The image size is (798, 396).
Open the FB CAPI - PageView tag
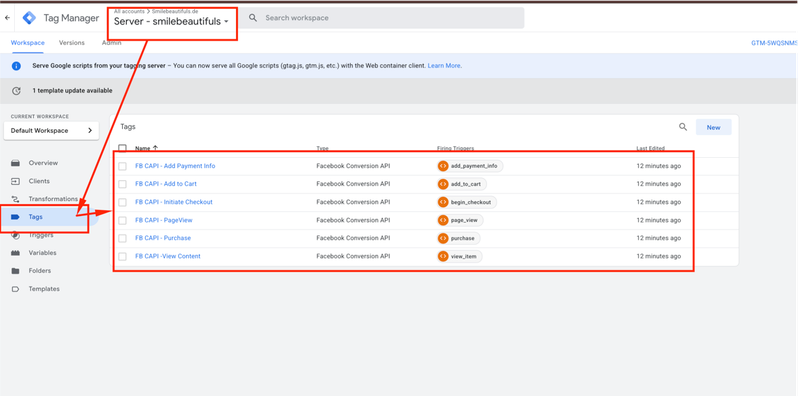tap(163, 220)
